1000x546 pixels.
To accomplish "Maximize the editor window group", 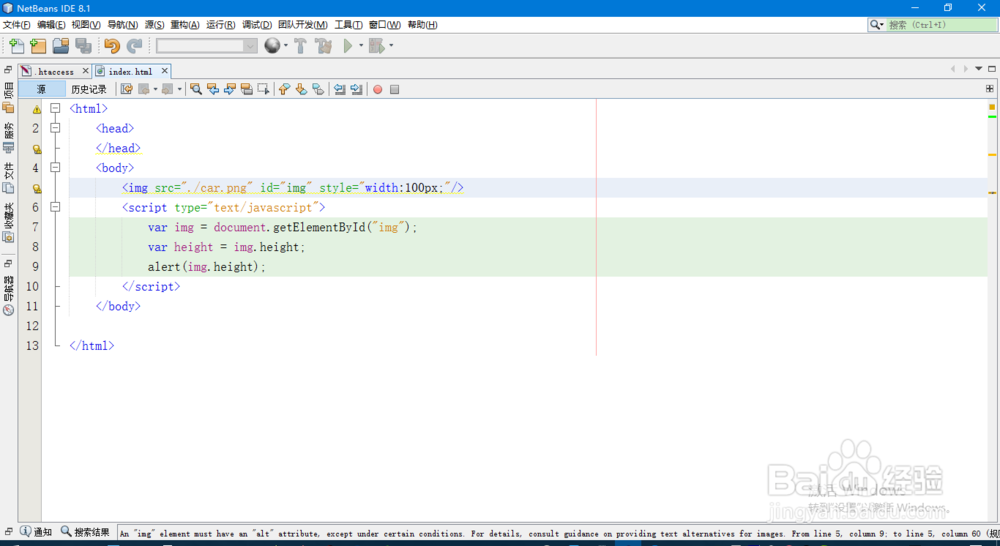I will tap(992, 69).
